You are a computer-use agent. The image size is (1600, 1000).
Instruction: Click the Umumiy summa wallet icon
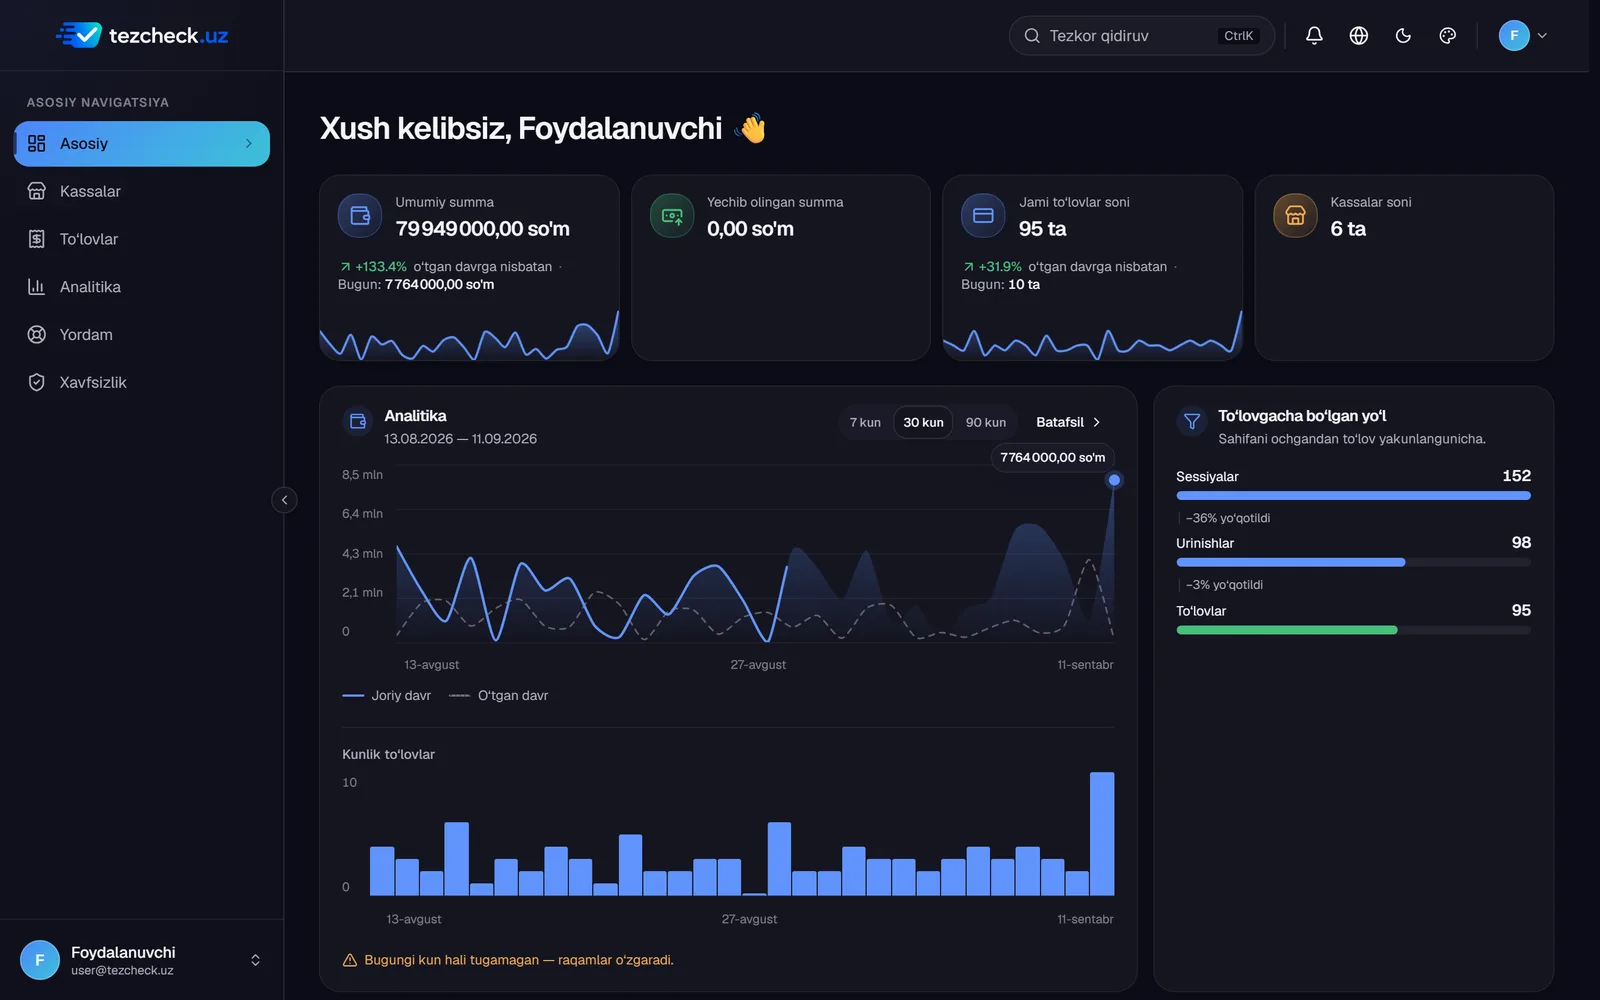[360, 215]
